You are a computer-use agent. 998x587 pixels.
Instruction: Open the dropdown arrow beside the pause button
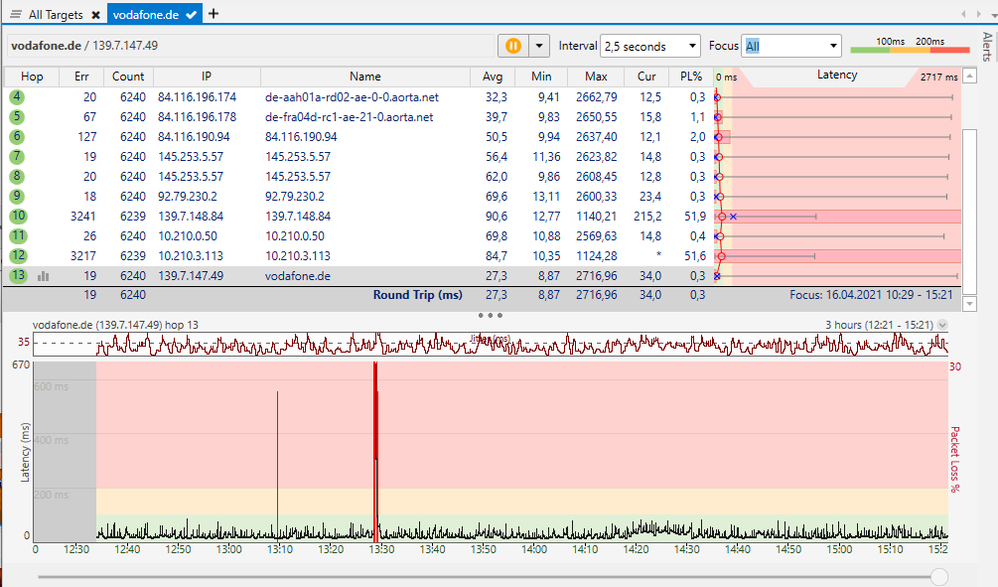[x=540, y=46]
